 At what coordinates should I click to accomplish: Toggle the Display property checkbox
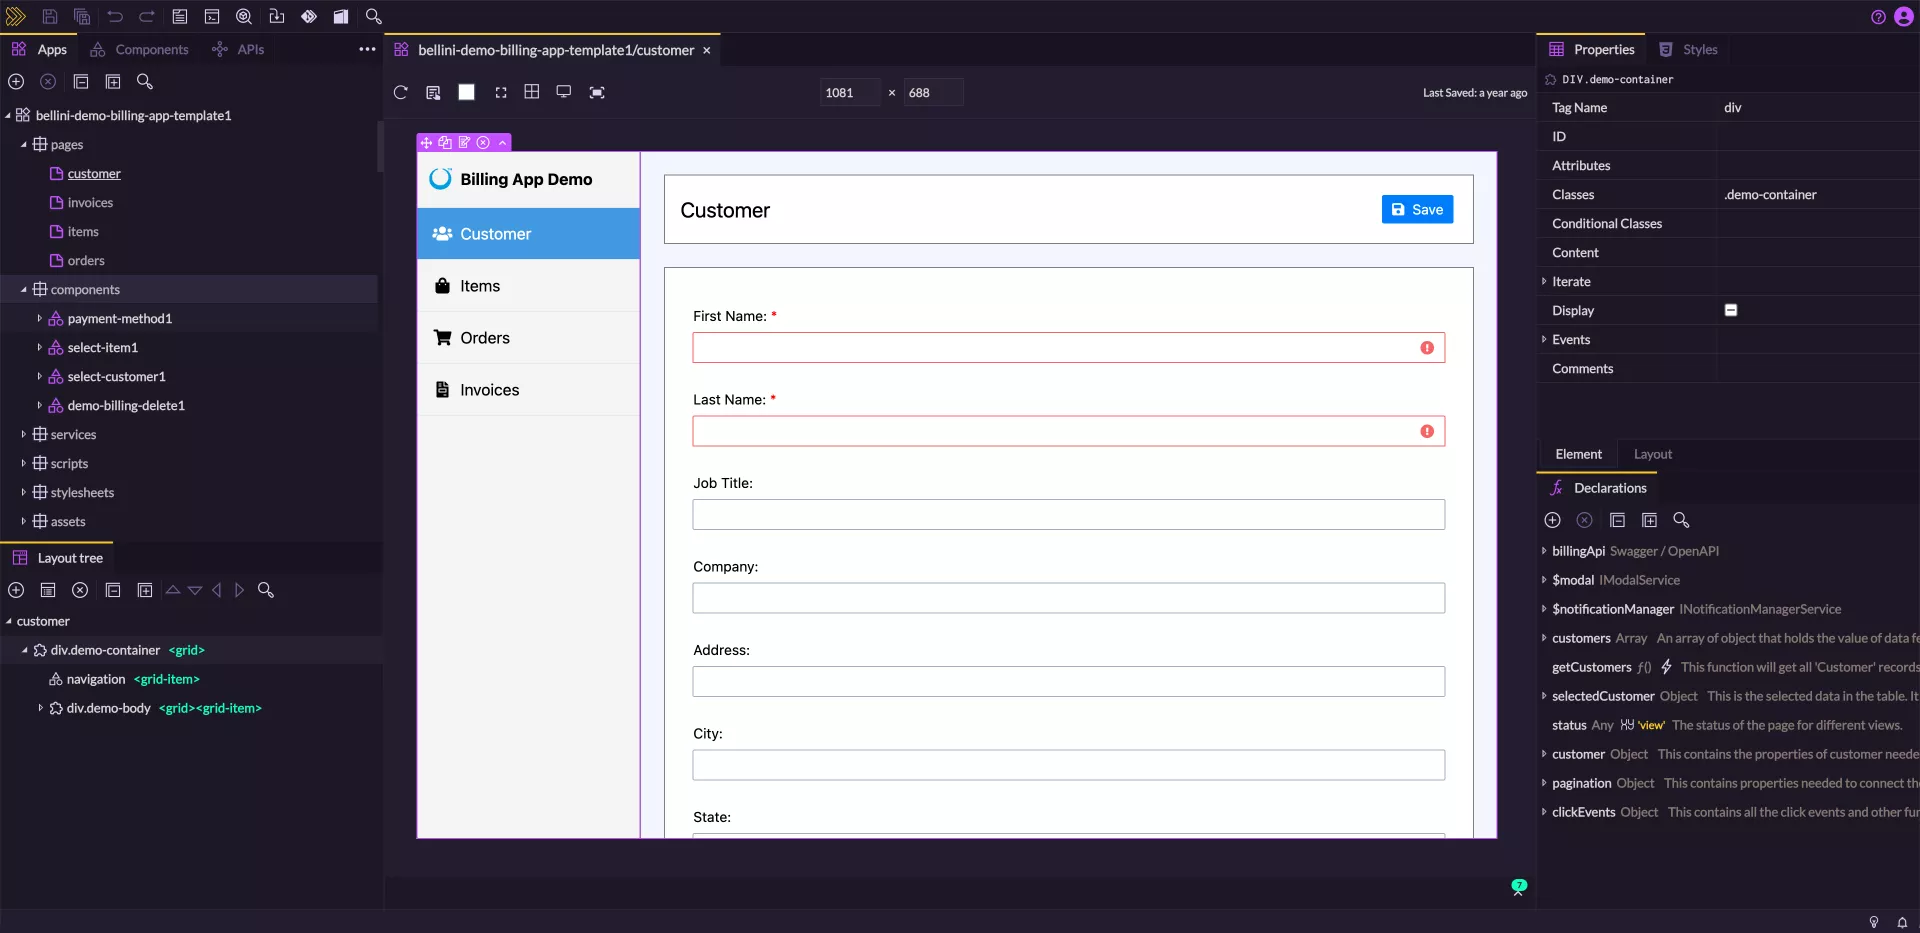click(x=1731, y=310)
